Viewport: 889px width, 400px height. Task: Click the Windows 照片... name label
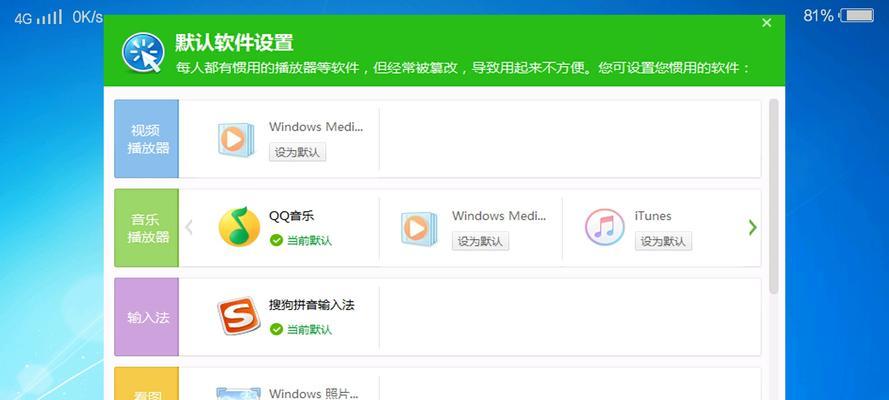(314, 393)
